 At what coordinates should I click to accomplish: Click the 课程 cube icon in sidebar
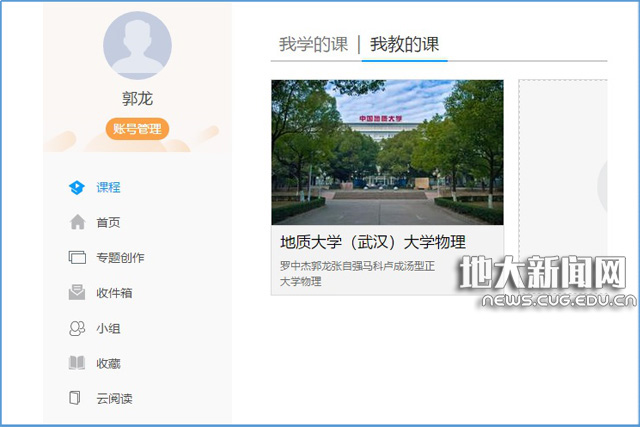[x=77, y=187]
